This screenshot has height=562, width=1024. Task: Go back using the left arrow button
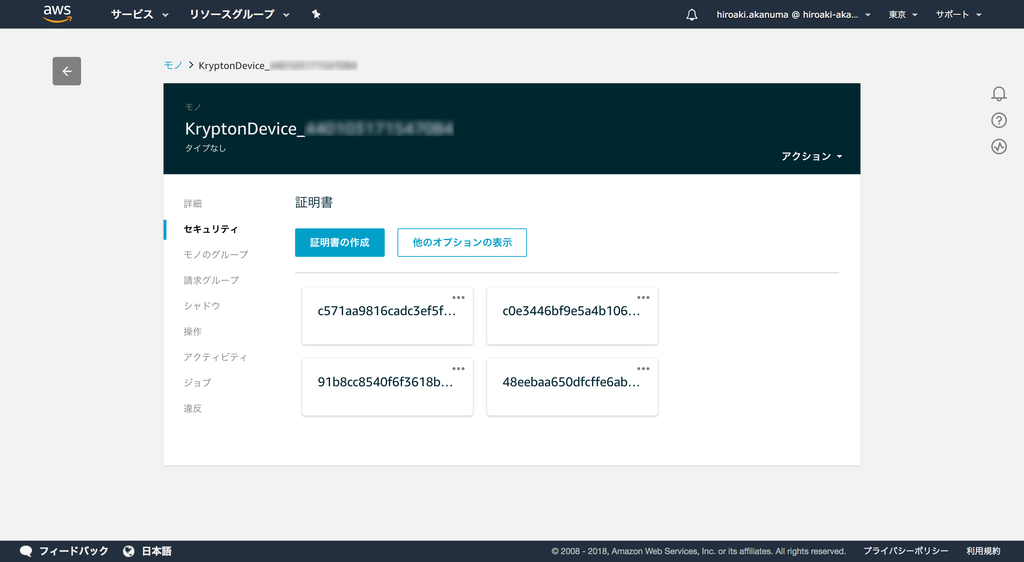[x=67, y=71]
